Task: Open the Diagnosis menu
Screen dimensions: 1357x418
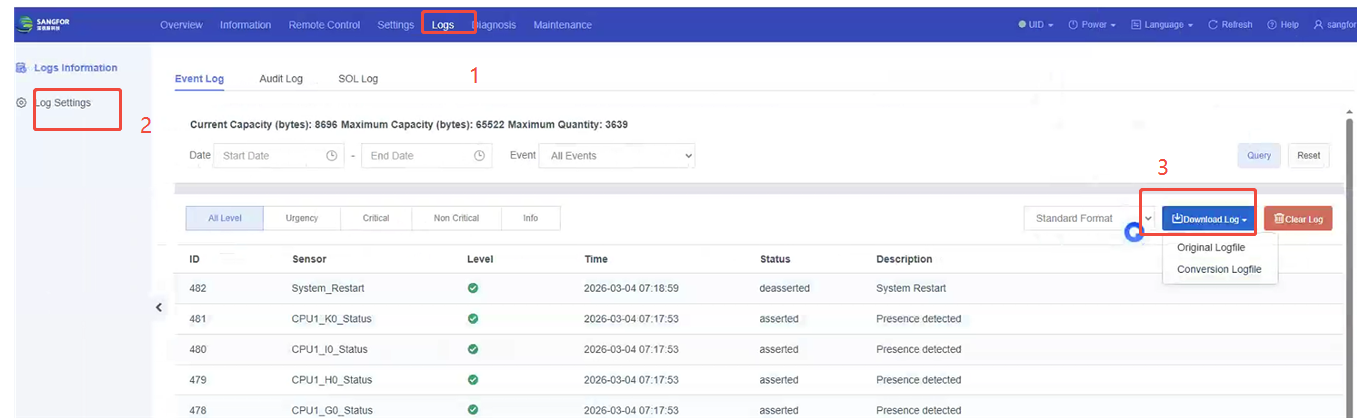Action: coord(494,25)
